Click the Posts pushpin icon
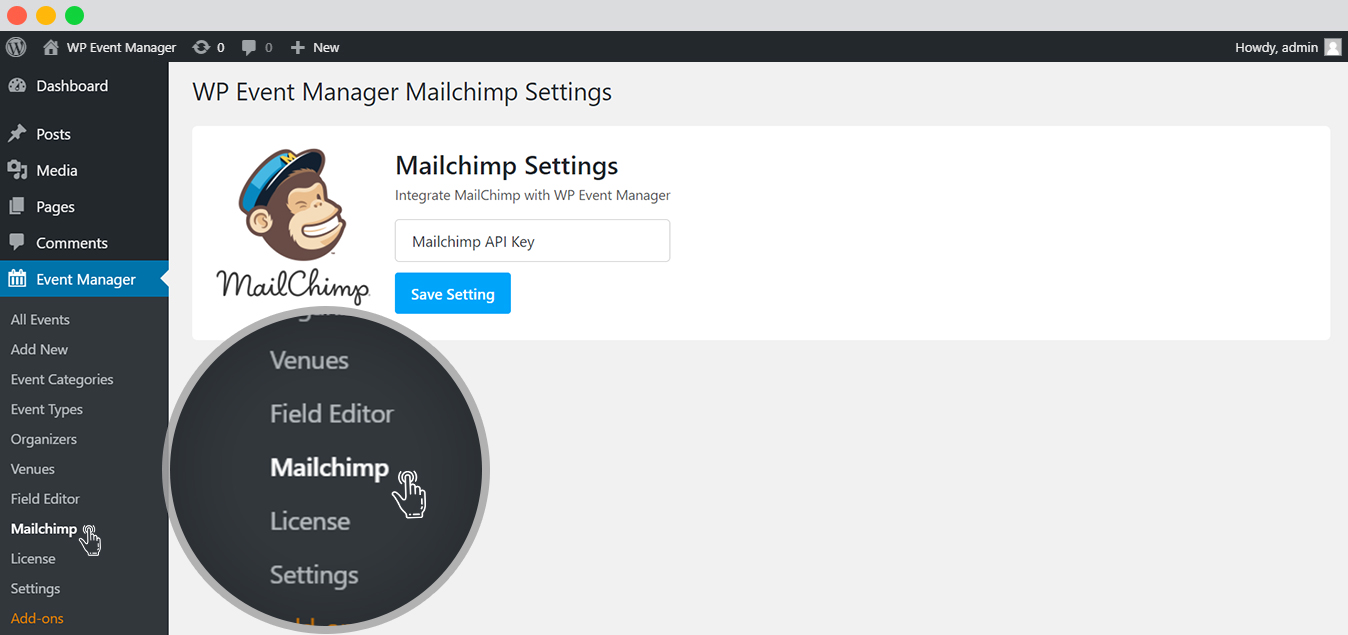 click(17, 134)
